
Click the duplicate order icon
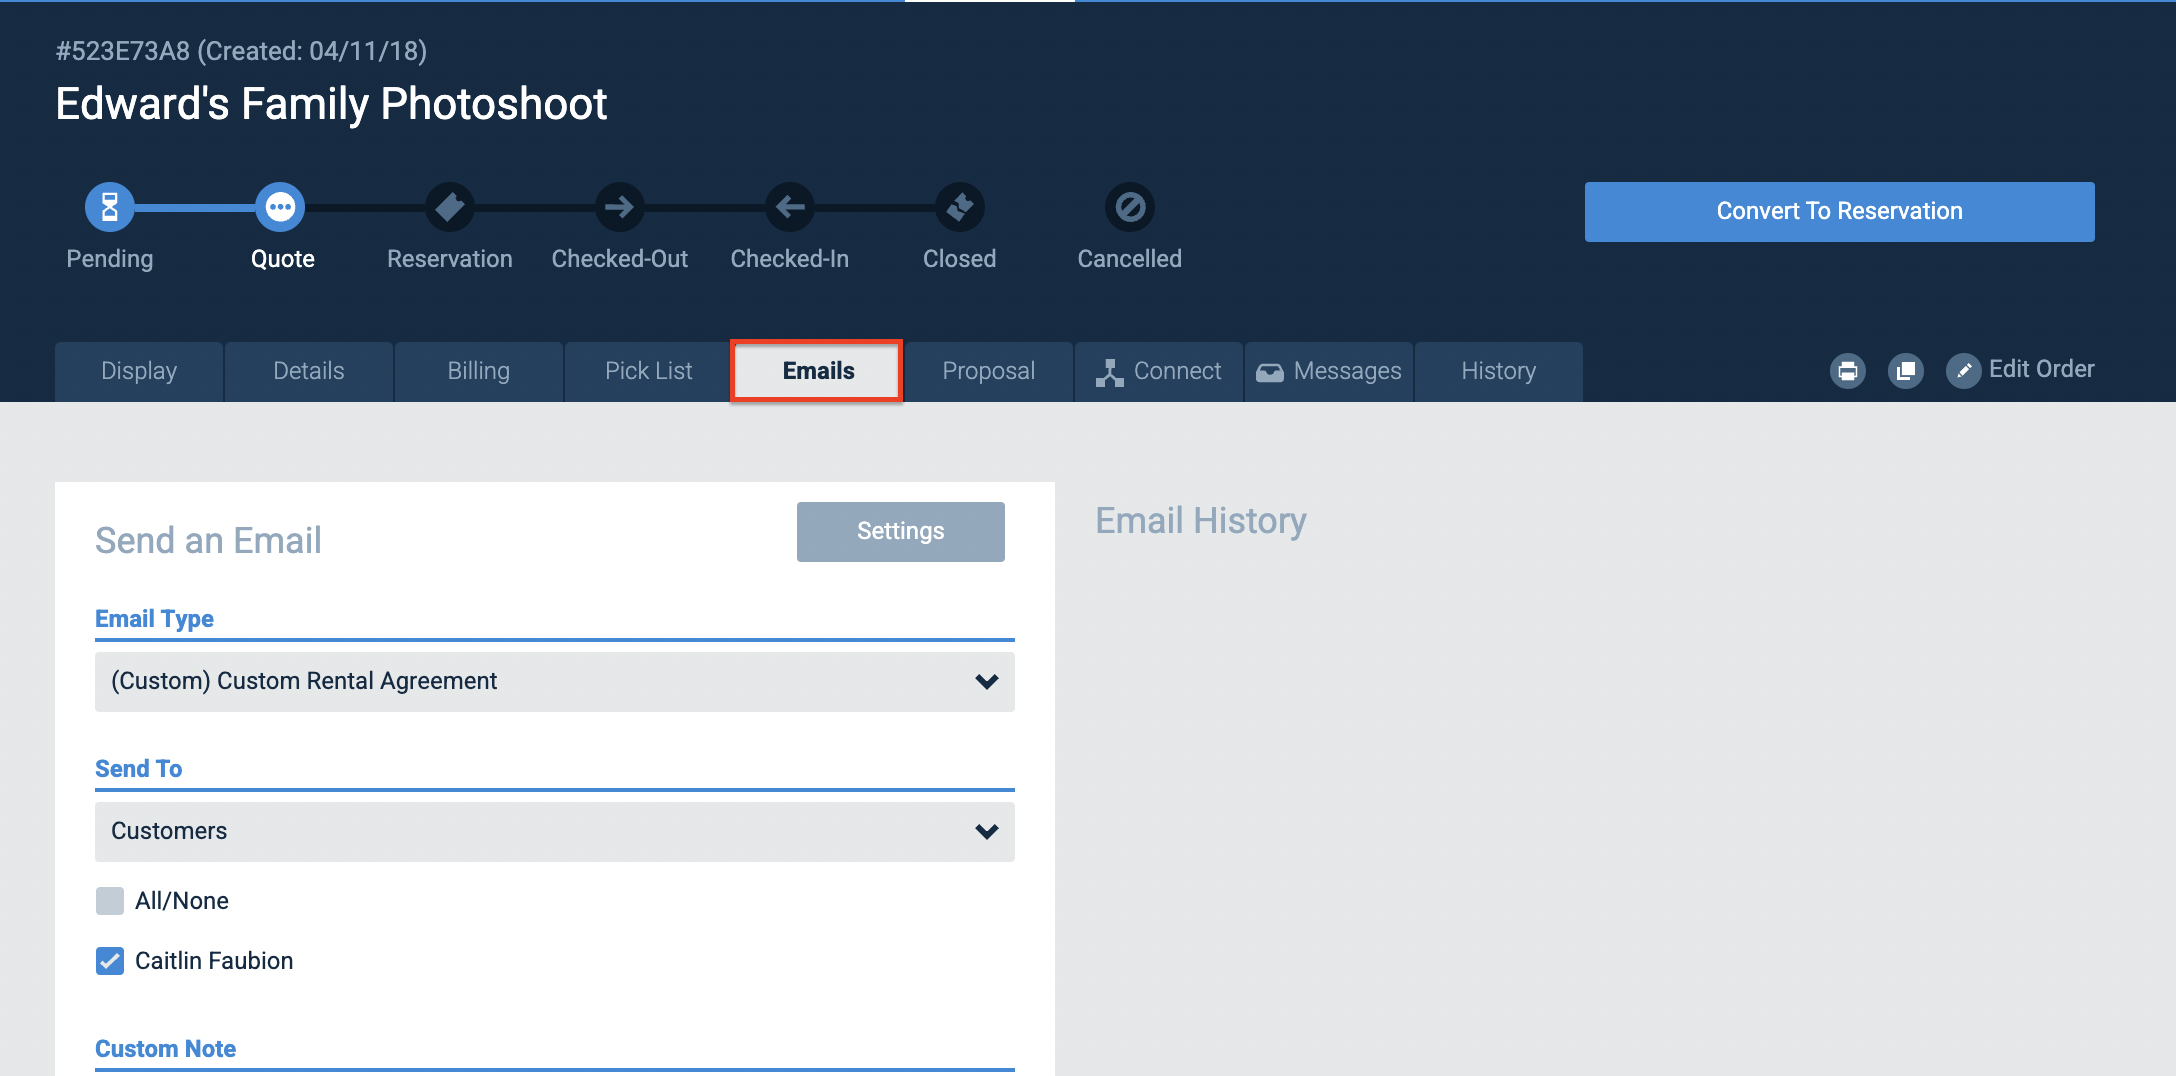1906,371
